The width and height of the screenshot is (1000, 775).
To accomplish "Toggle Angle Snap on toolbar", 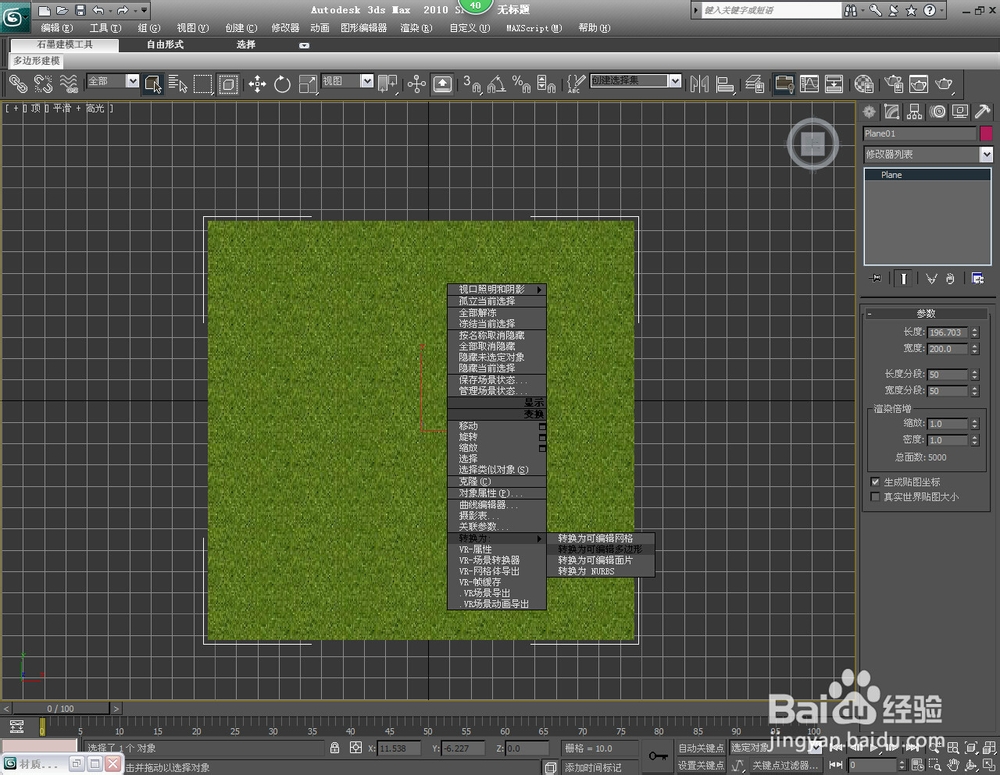I will click(497, 84).
